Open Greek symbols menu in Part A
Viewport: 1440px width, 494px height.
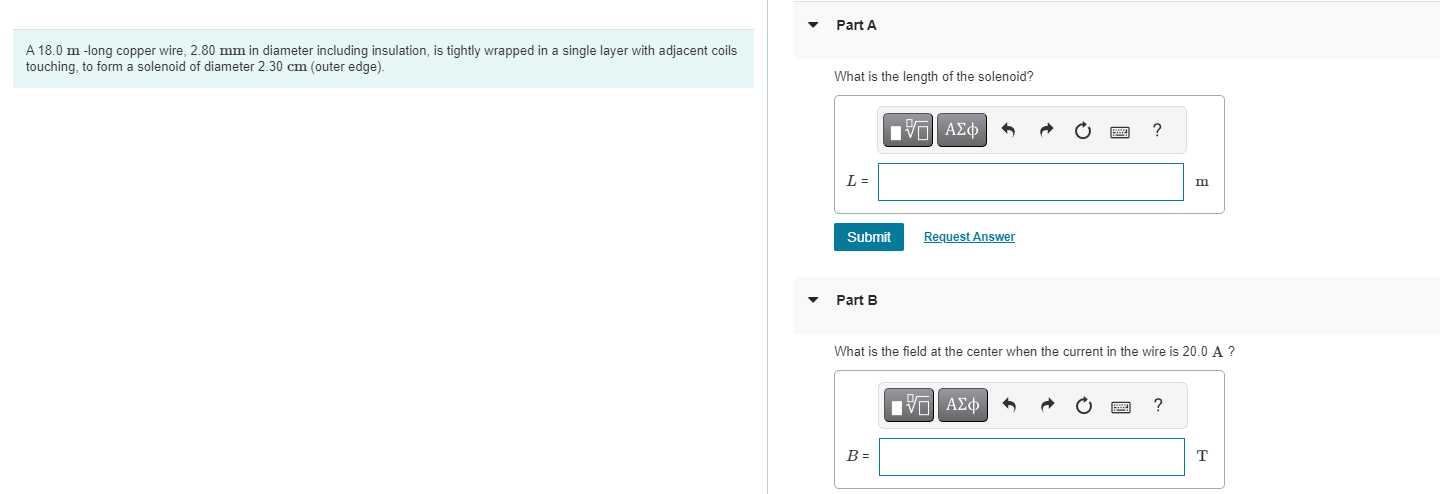coord(961,130)
